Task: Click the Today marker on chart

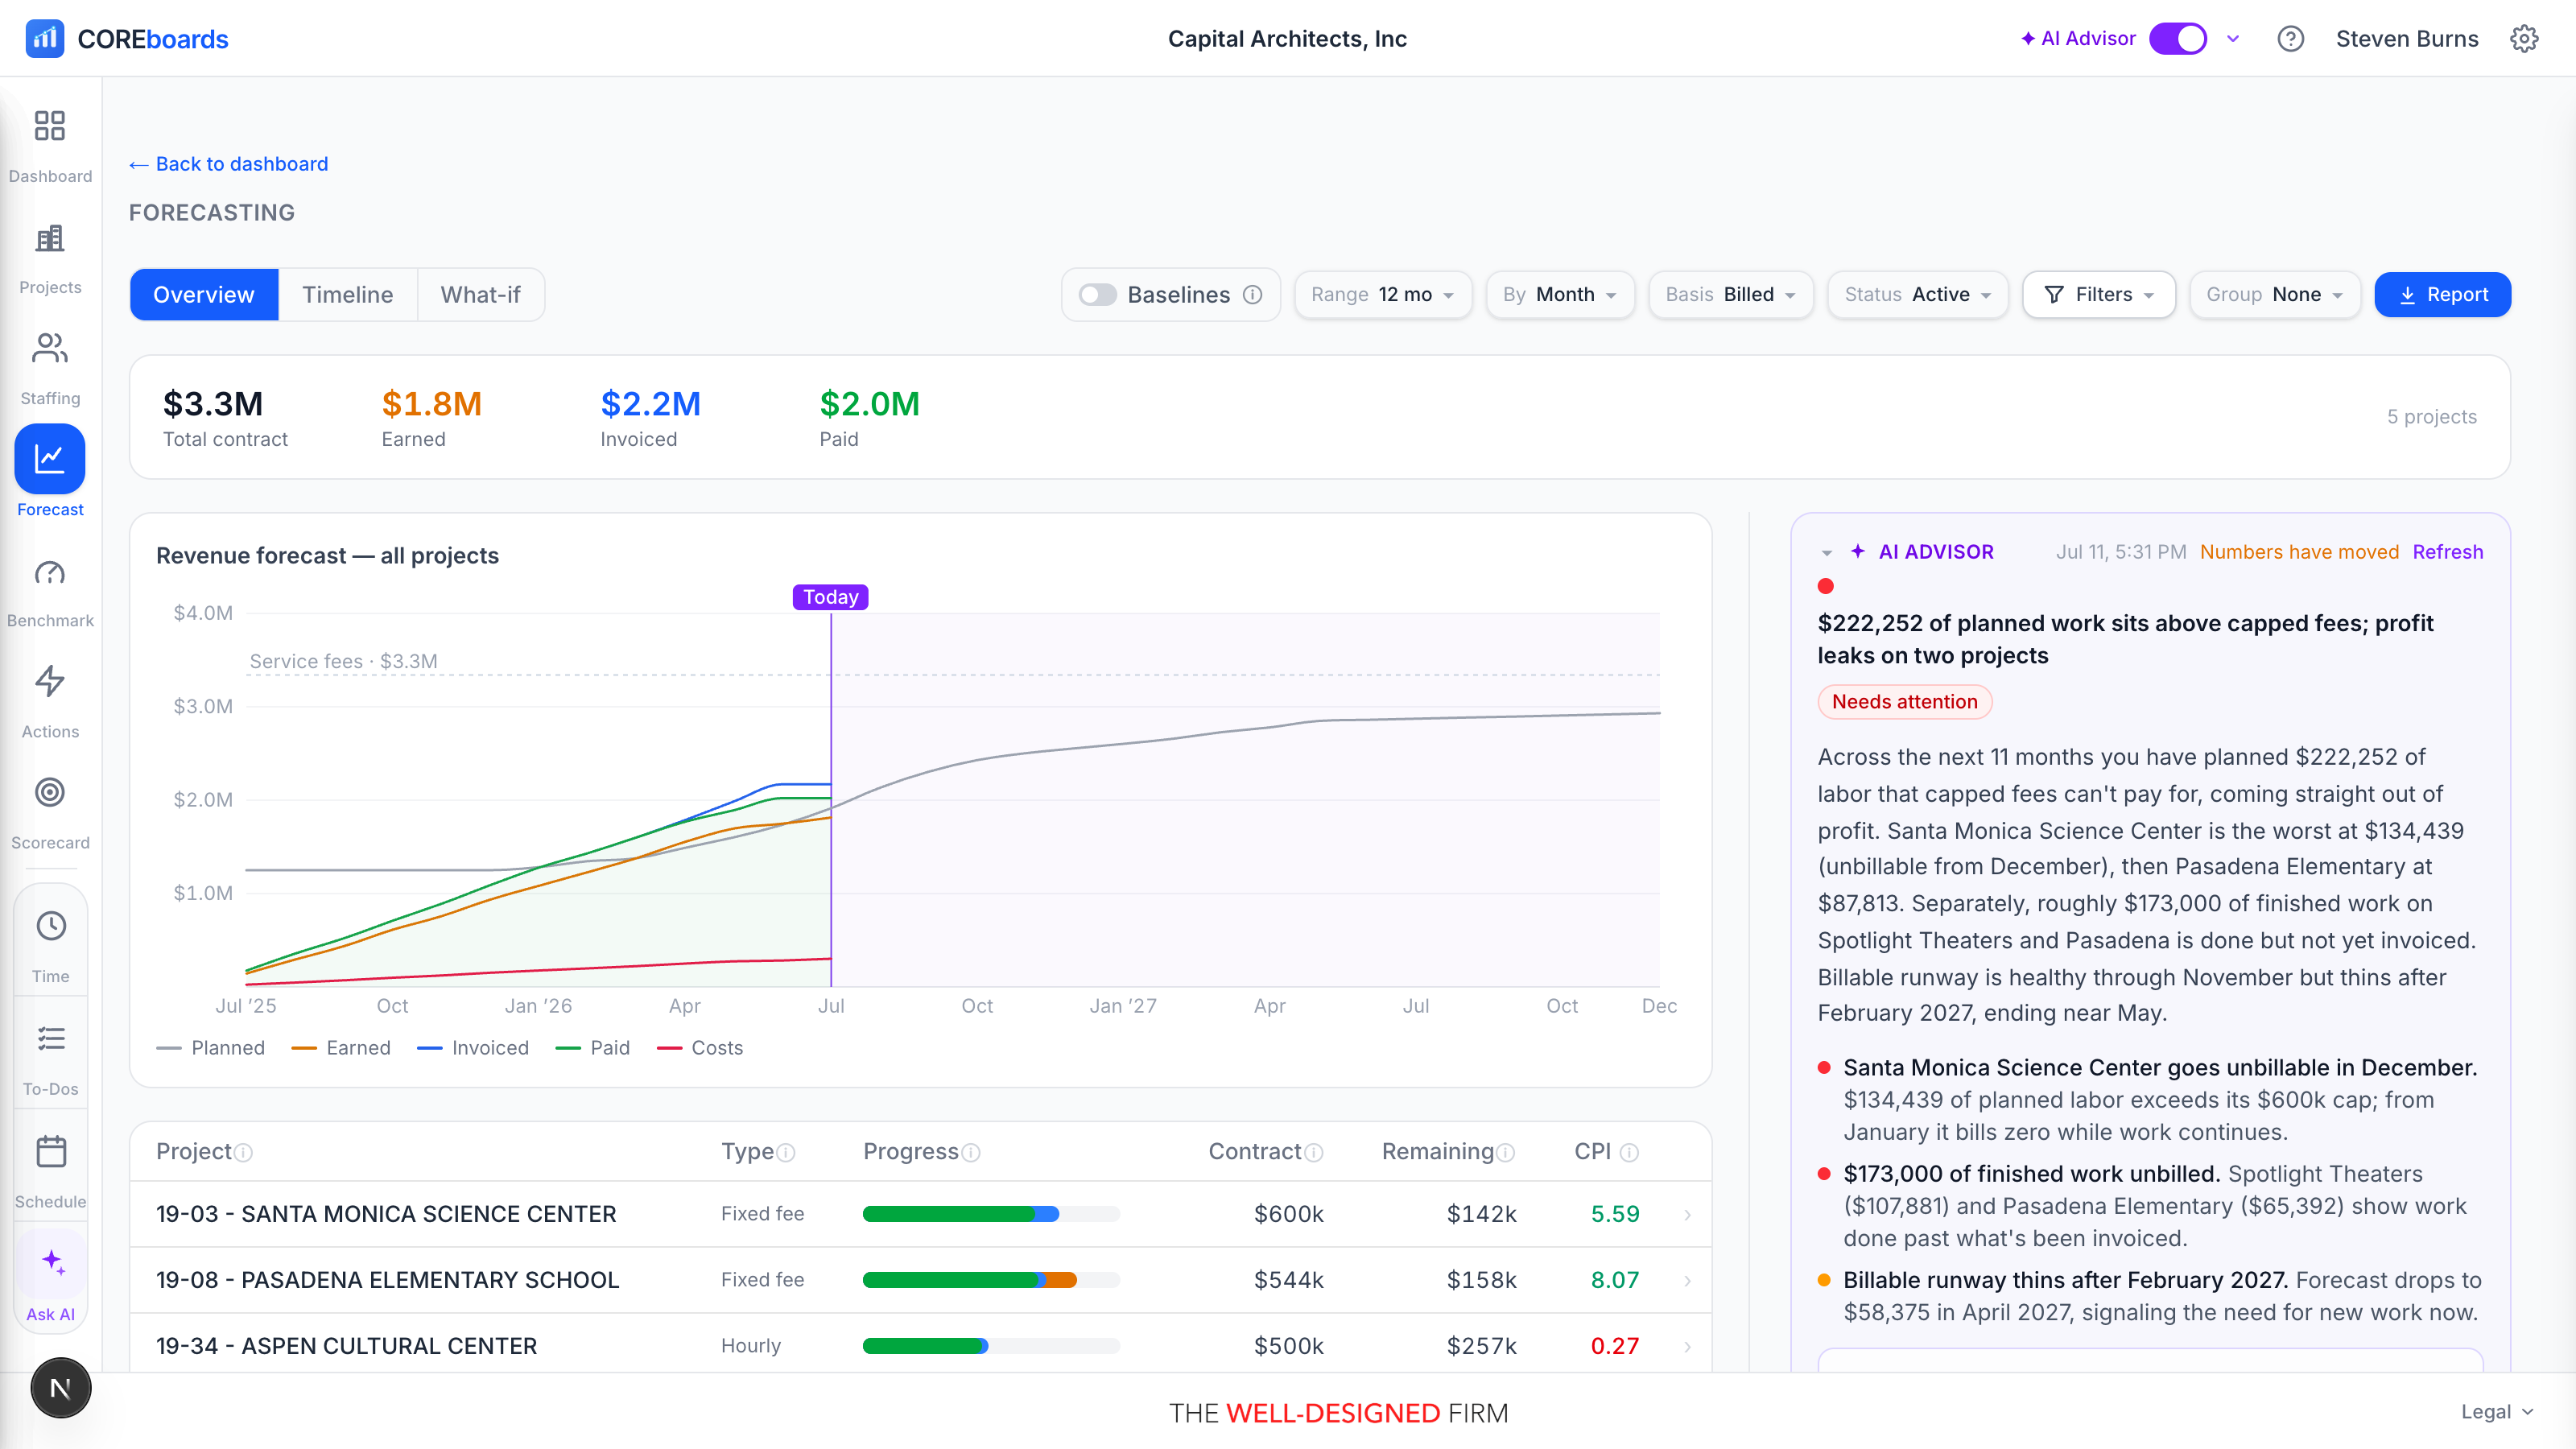Action: tap(830, 597)
